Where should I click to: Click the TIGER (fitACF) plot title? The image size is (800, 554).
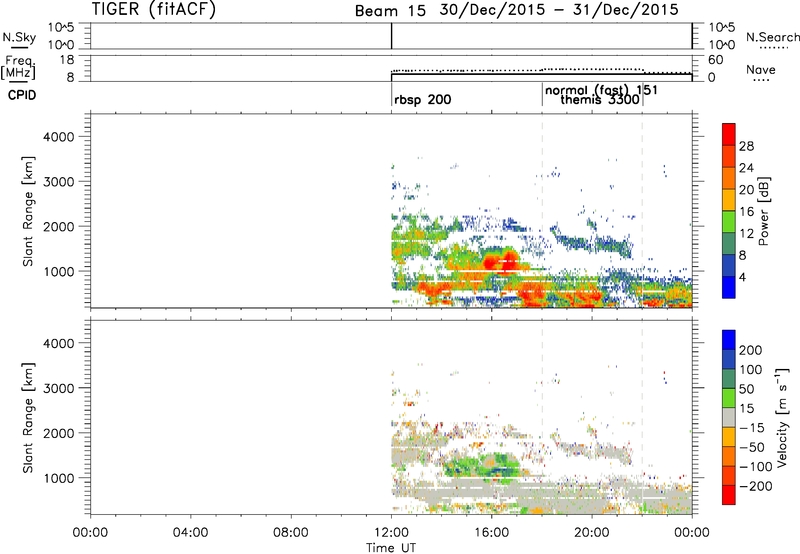154,9
